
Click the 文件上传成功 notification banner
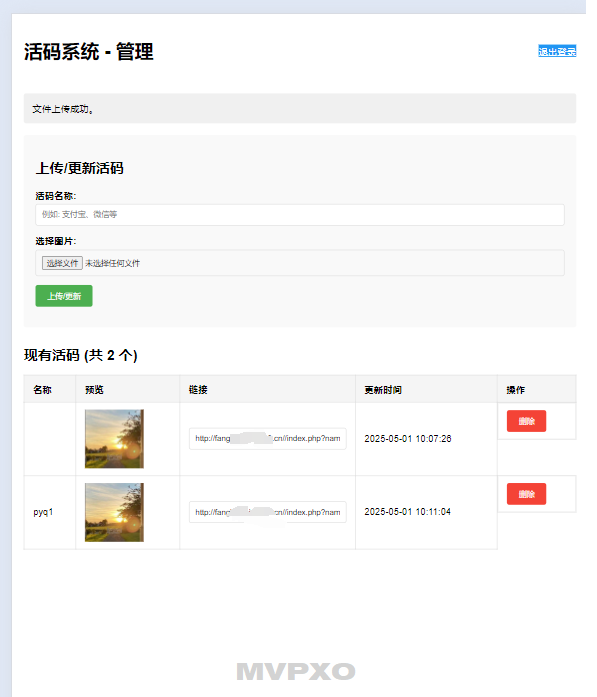point(300,108)
